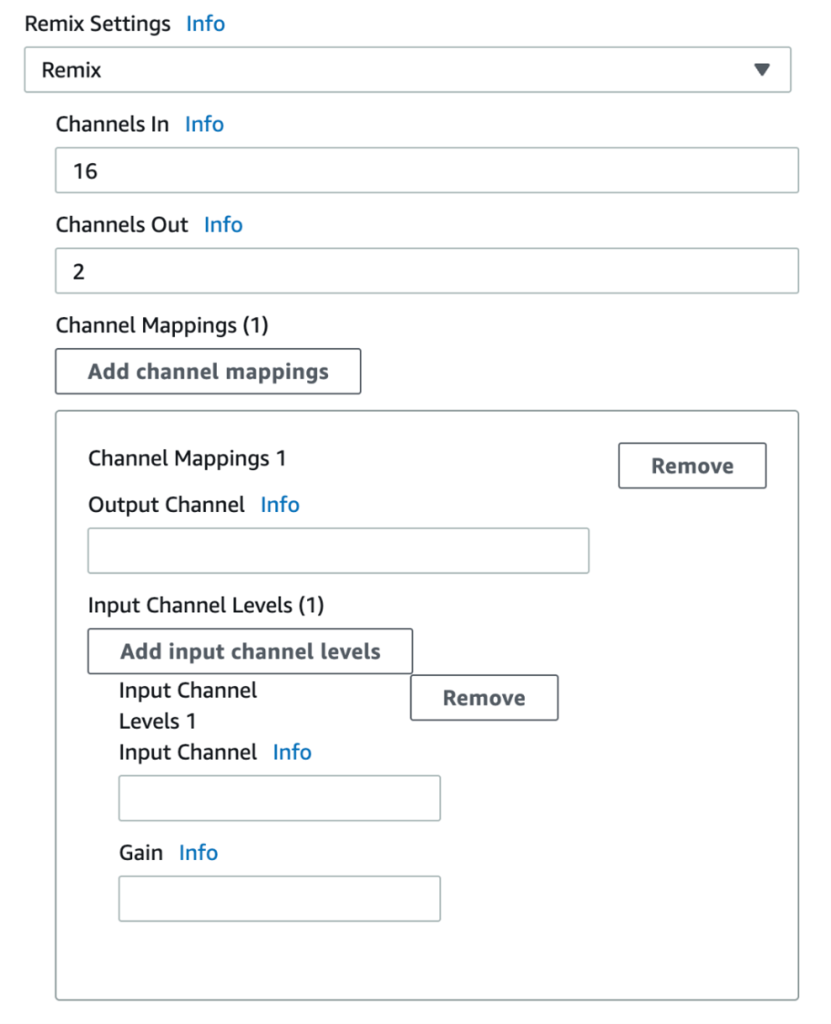Screen dimensions: 831x1024
Task: Open the Info link next to Output Channel
Action: [x=280, y=505]
